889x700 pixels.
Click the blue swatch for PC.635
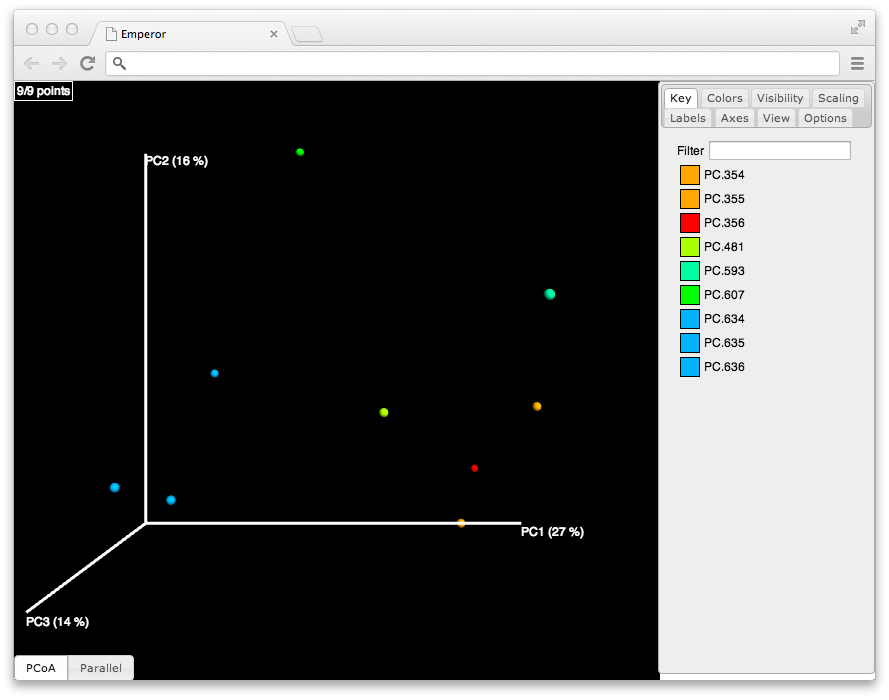coord(689,343)
